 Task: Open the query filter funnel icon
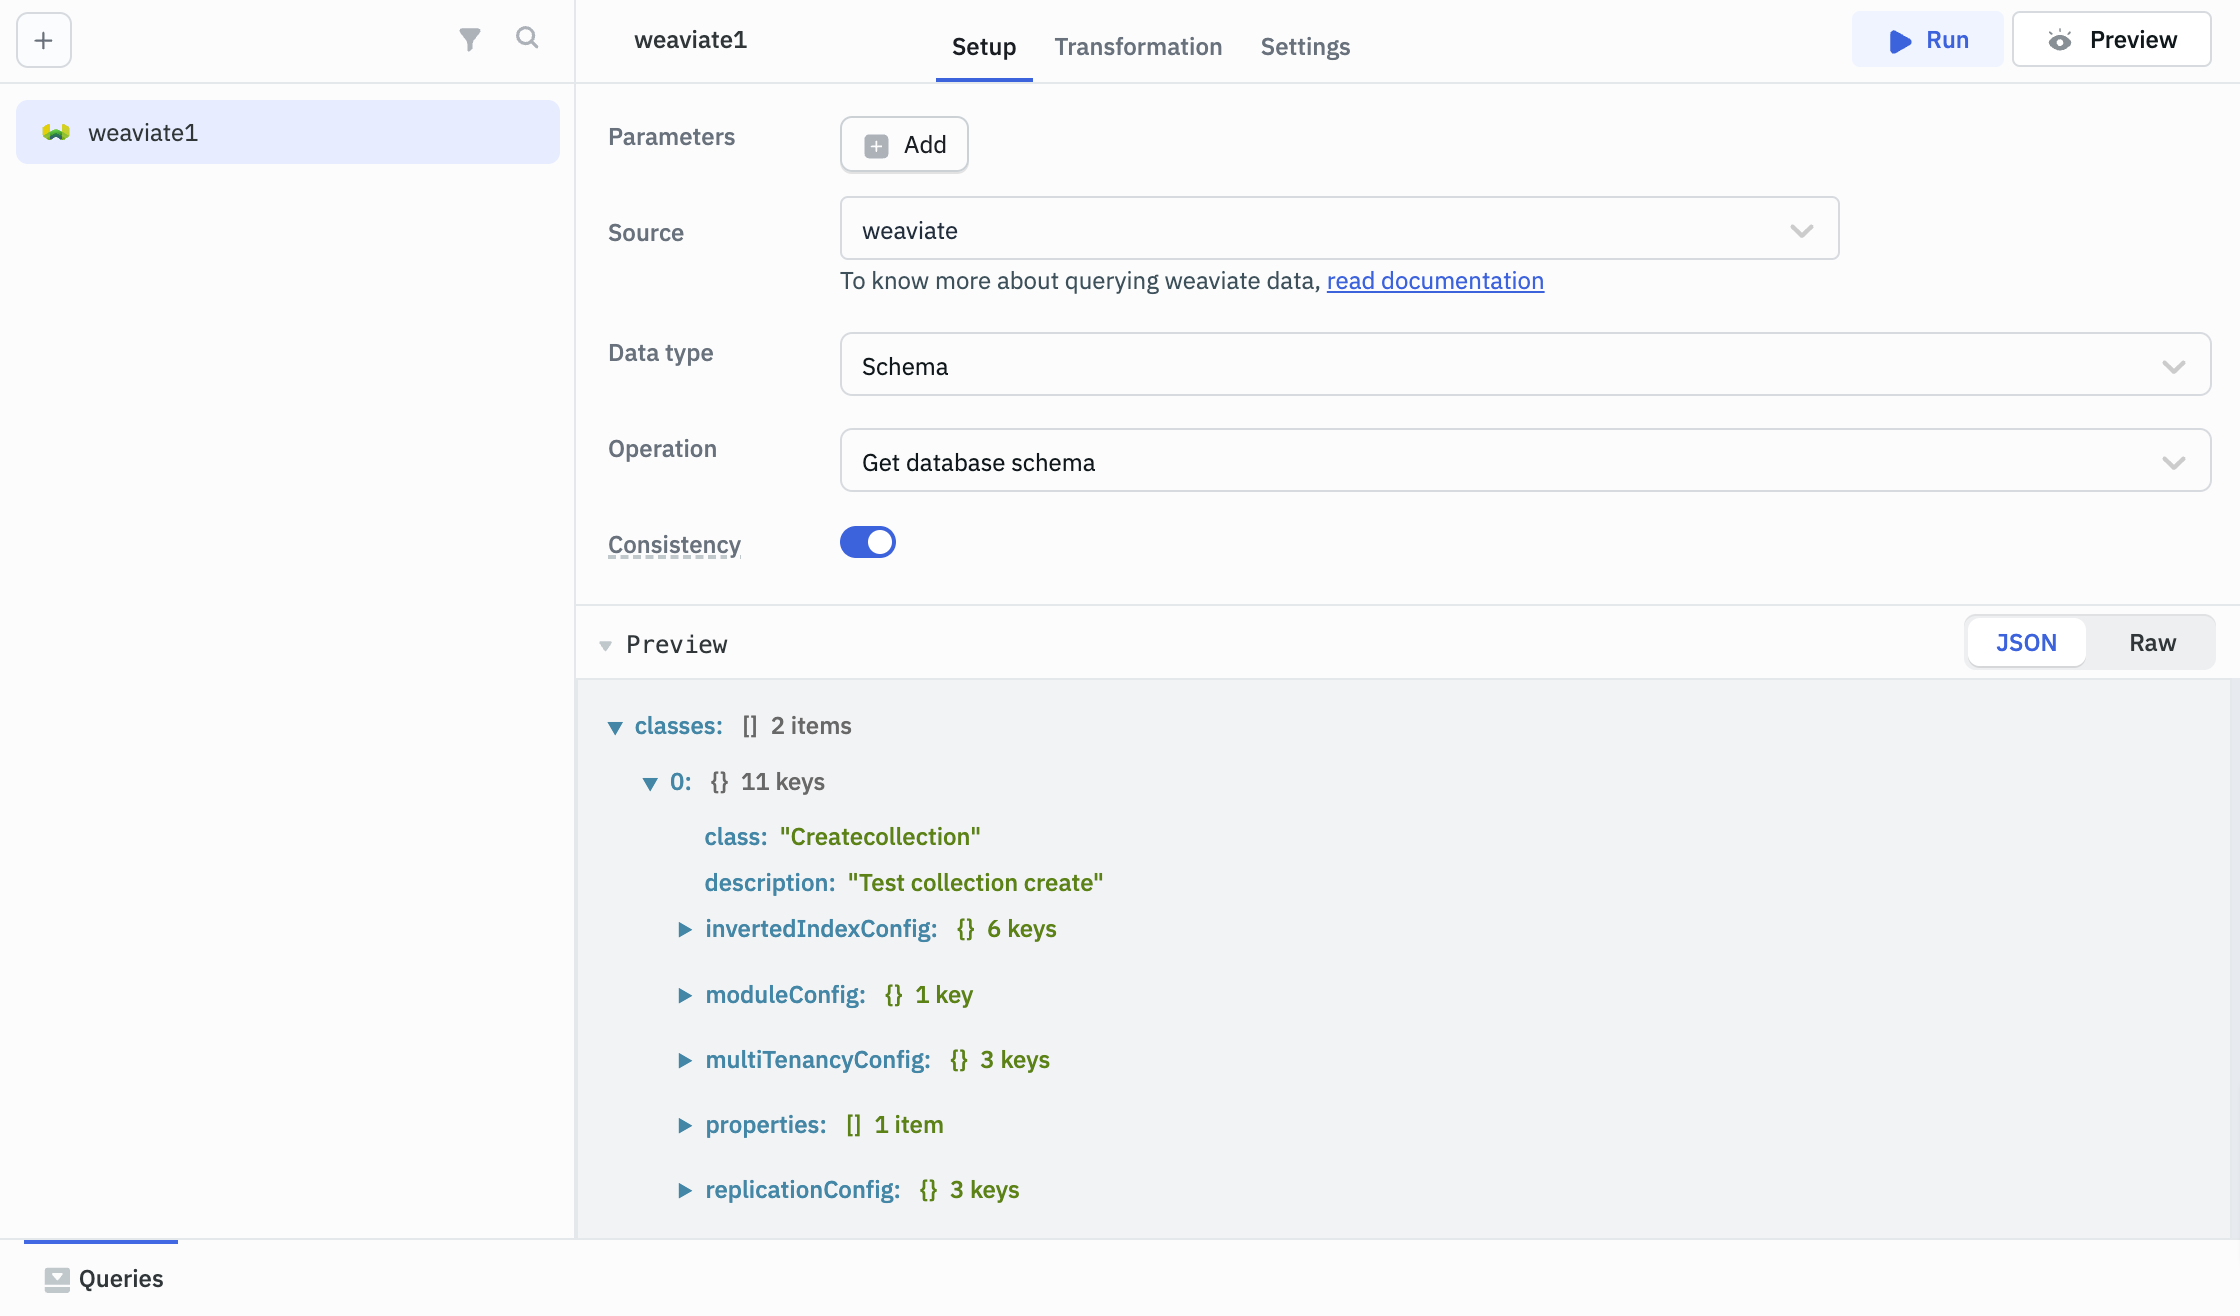pos(470,39)
